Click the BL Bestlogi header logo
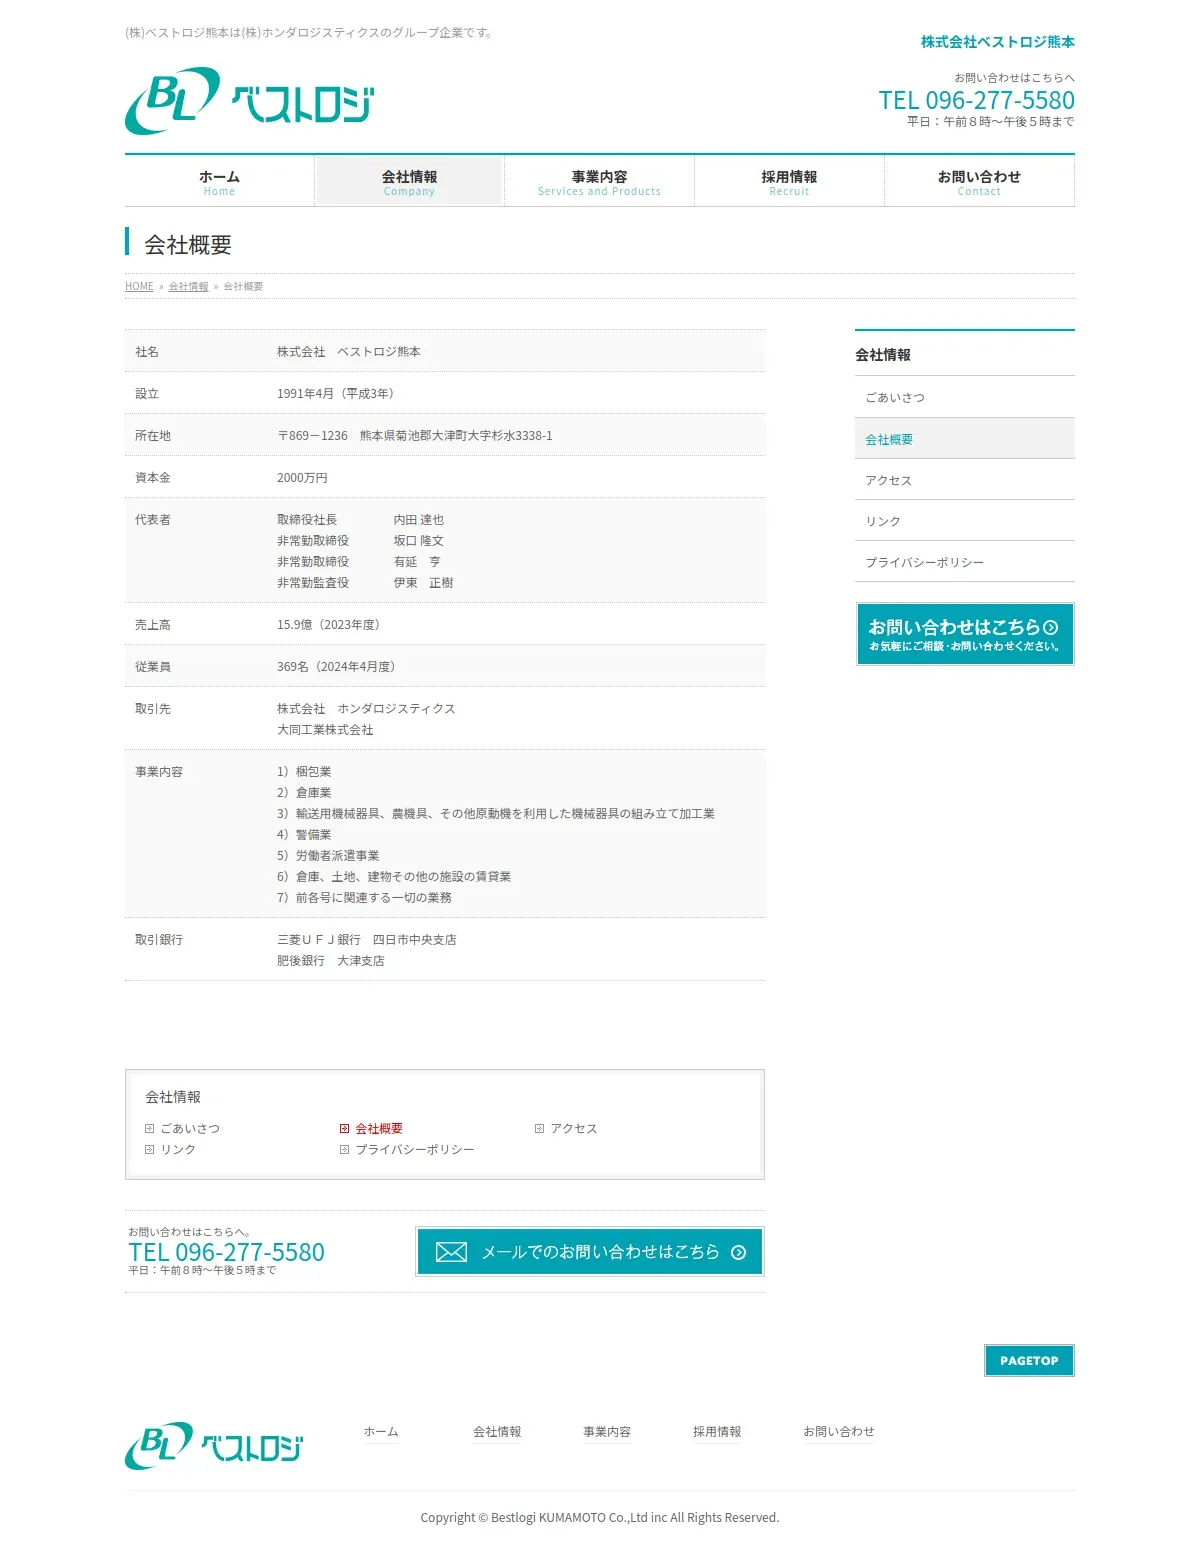1200x1557 pixels. pyautogui.click(x=249, y=101)
